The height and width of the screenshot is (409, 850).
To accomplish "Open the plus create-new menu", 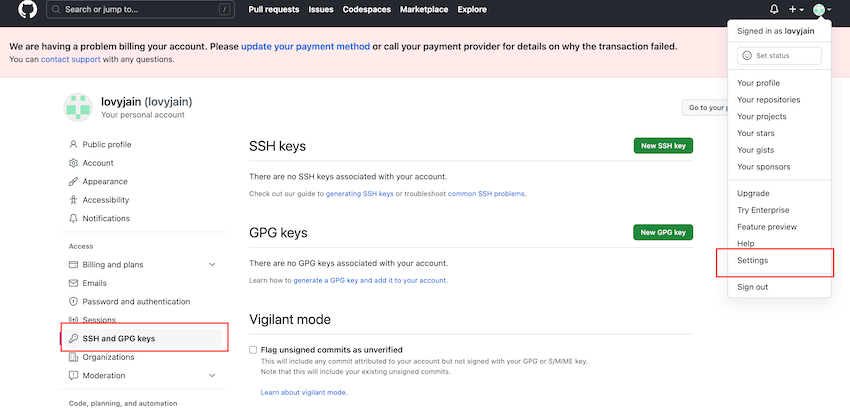I will [796, 9].
